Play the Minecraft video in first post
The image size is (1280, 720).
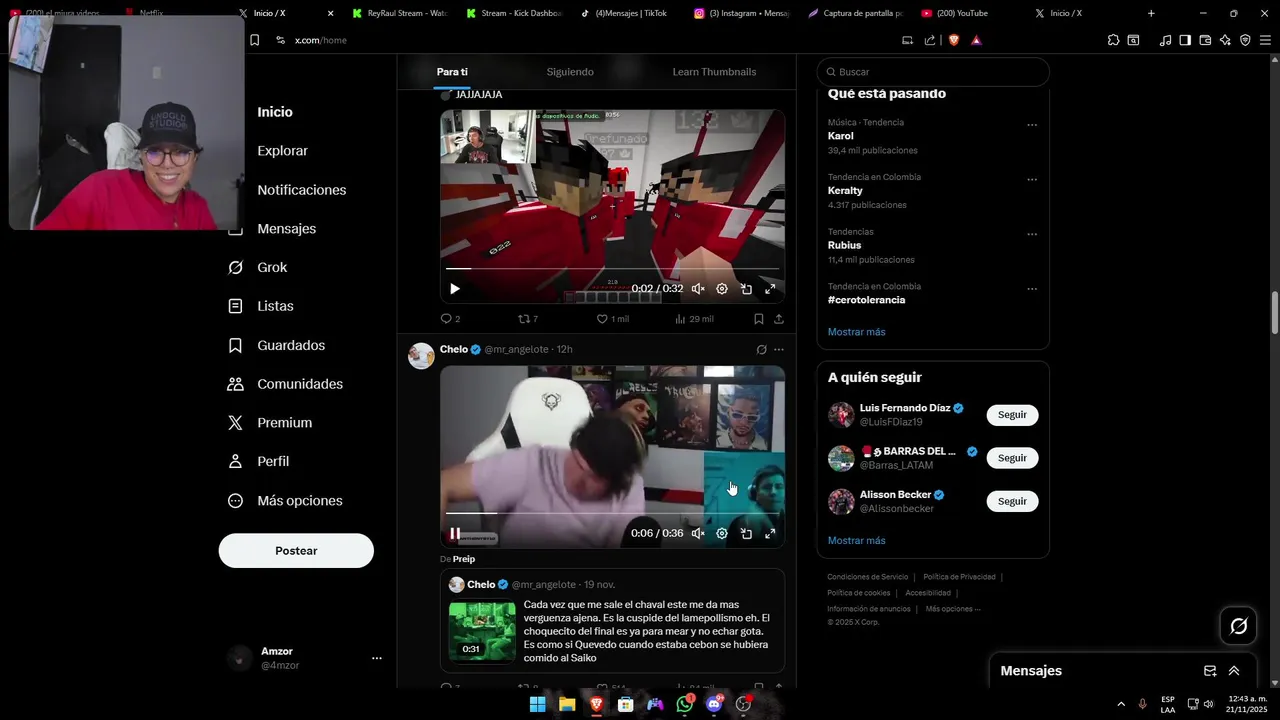[454, 289]
